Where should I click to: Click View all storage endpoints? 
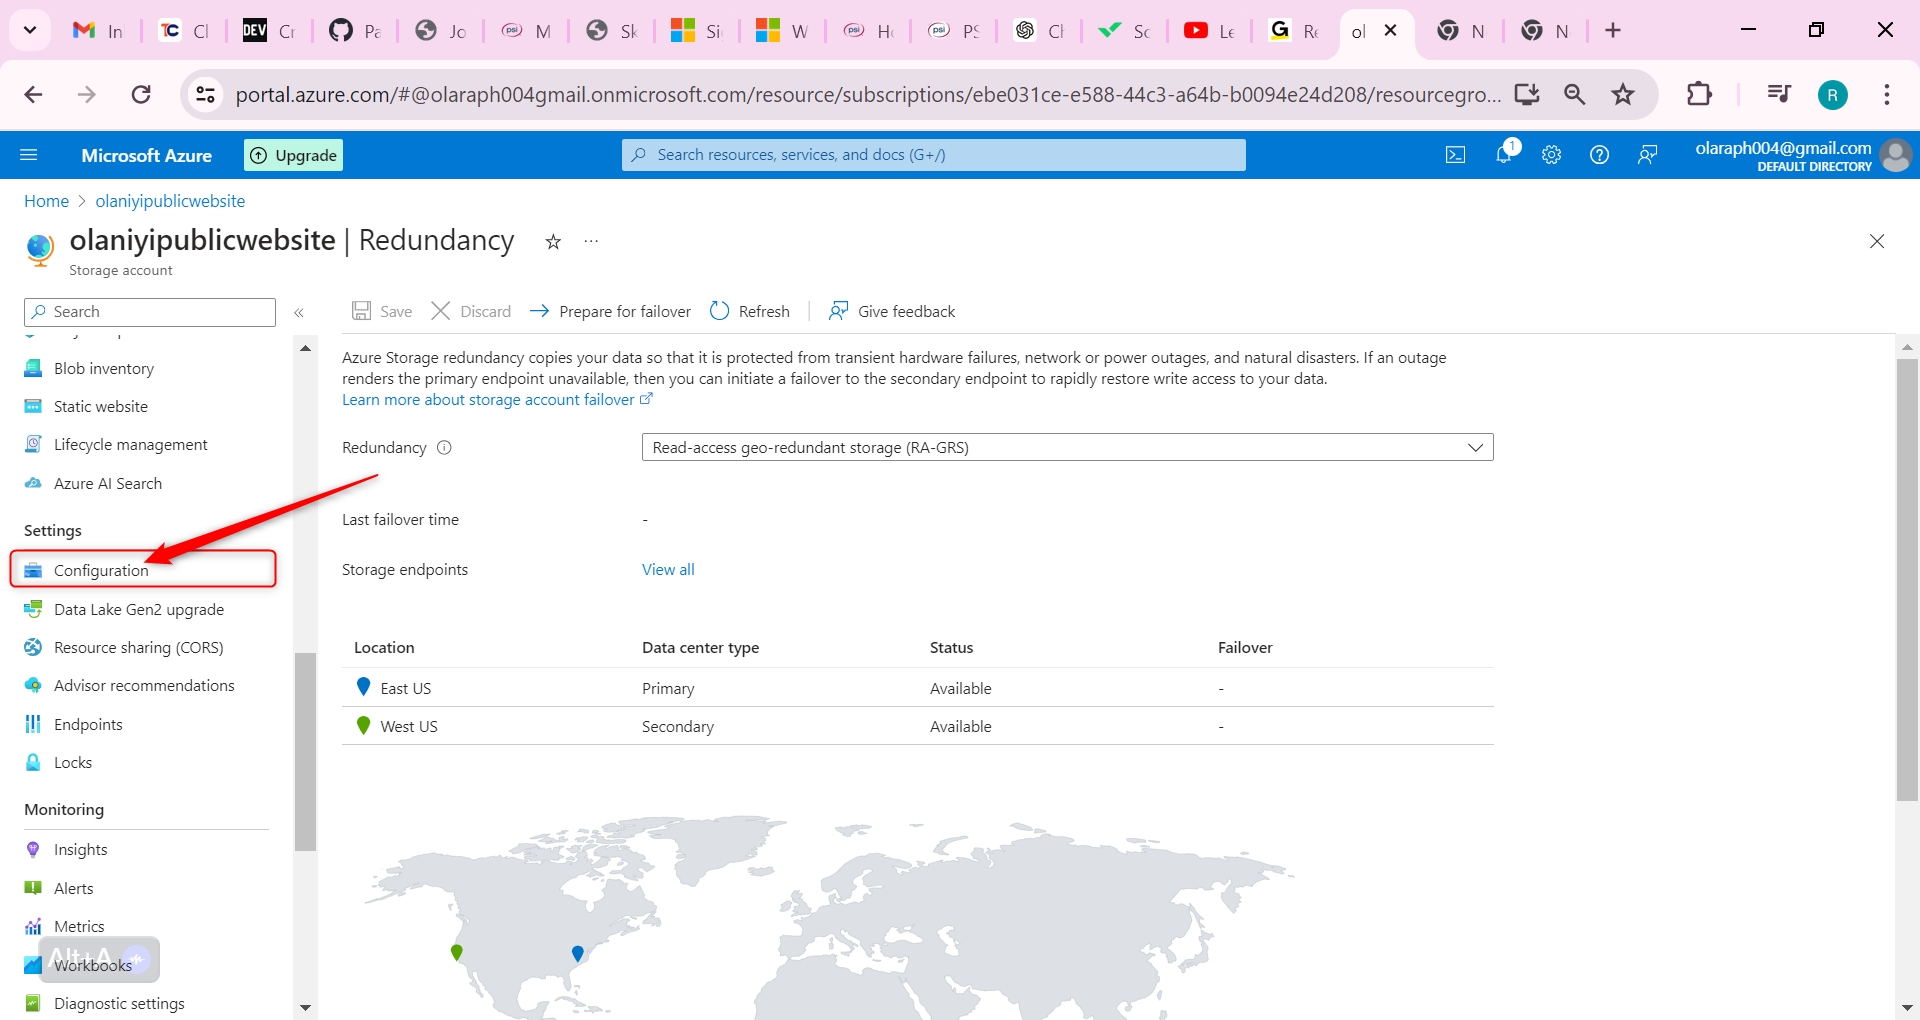pyautogui.click(x=668, y=569)
